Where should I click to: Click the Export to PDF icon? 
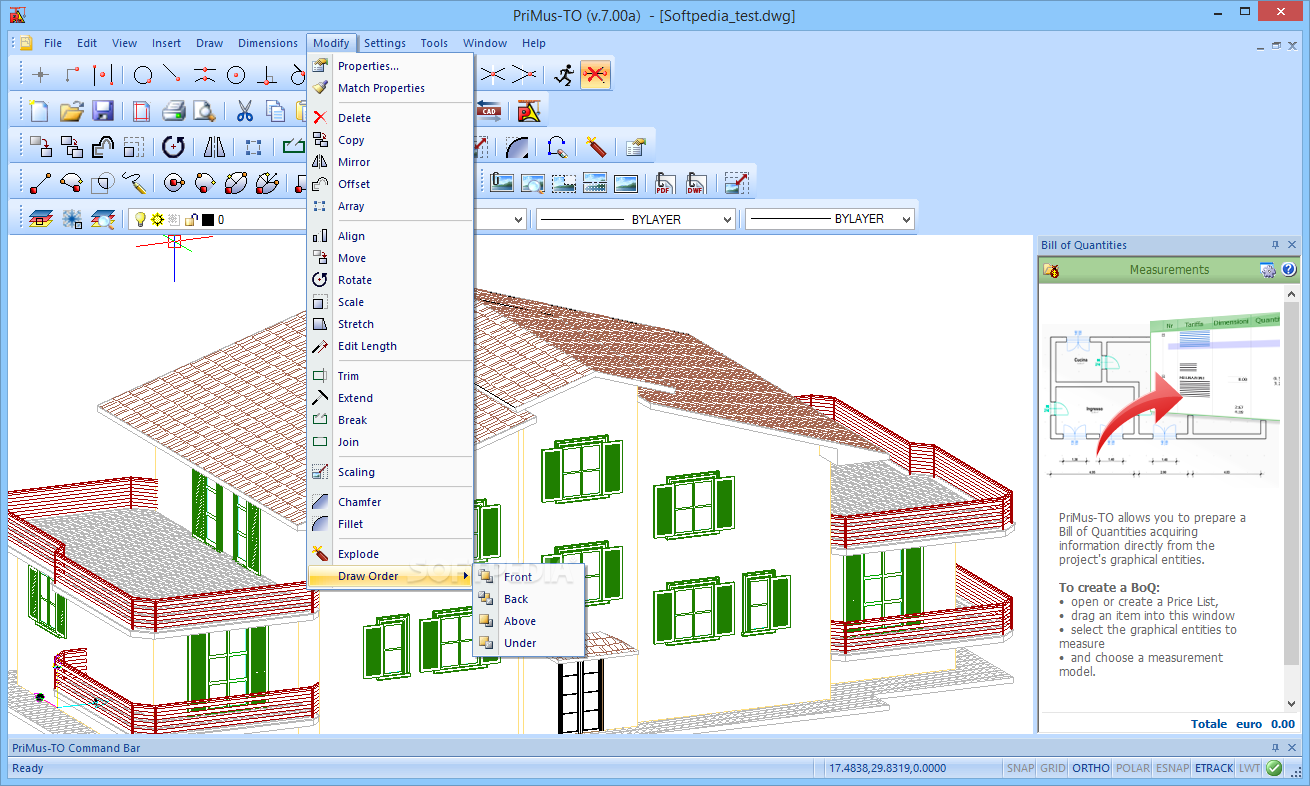click(666, 183)
